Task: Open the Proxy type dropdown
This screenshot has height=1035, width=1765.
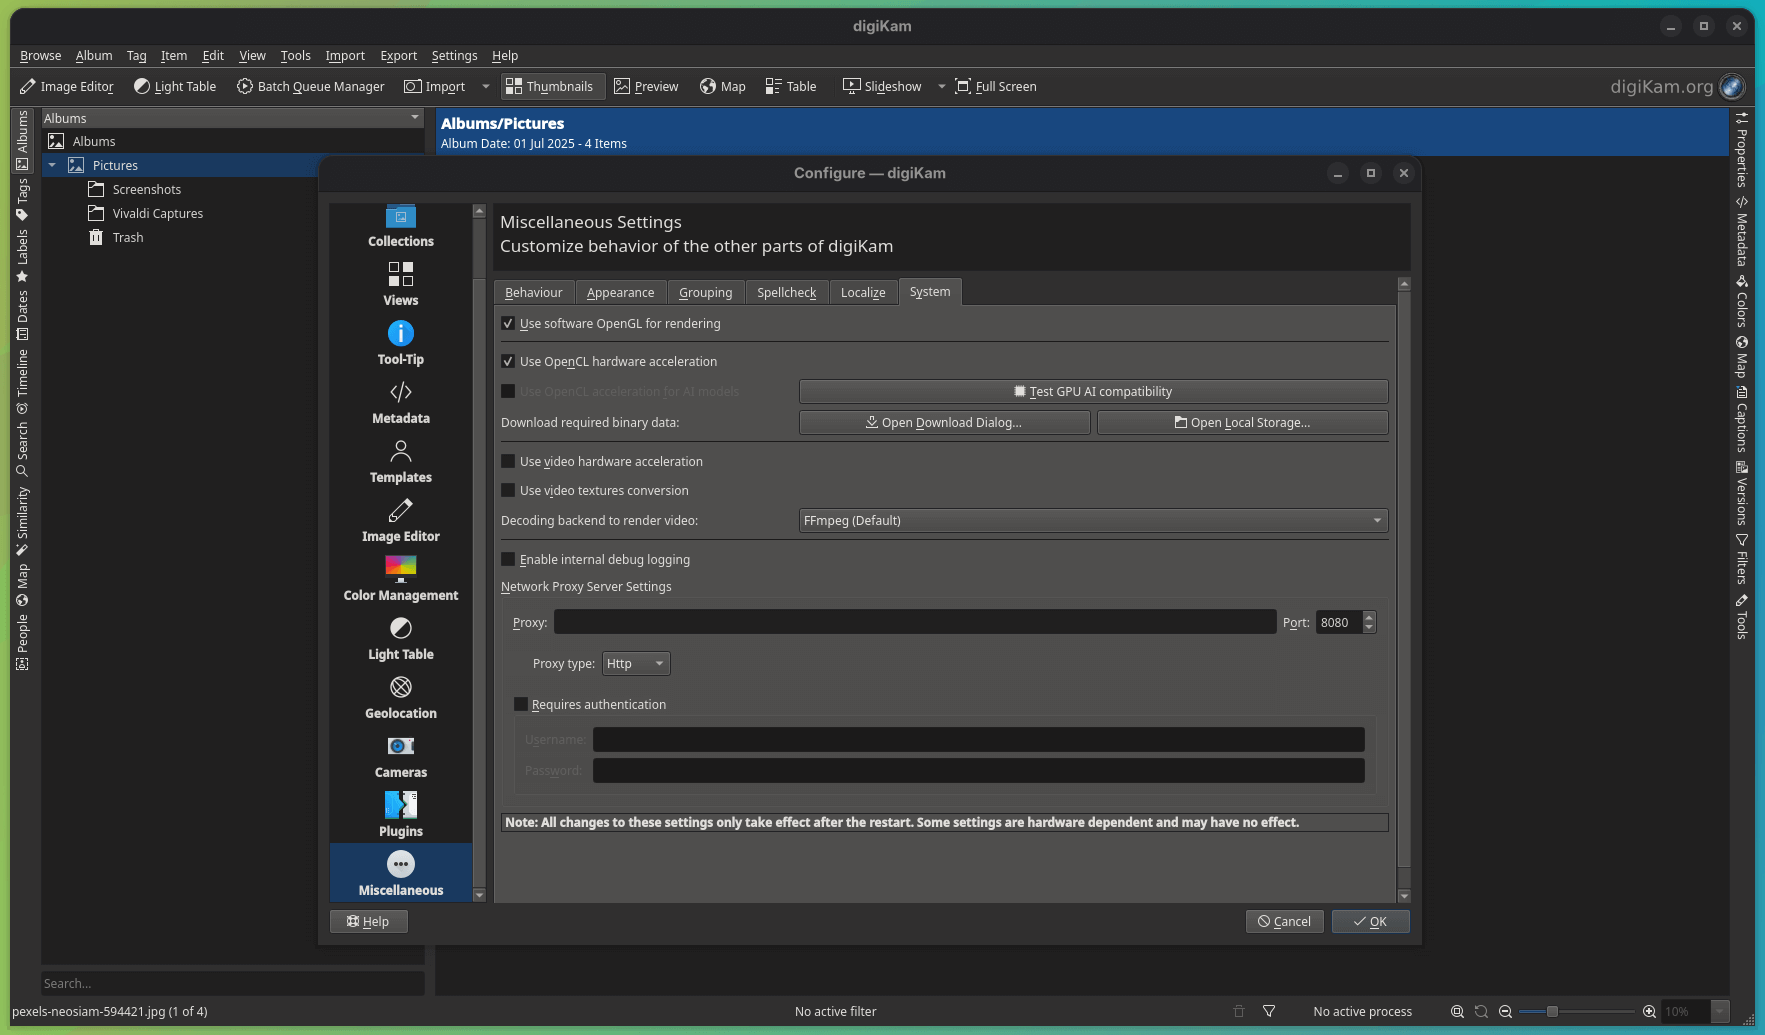Action: point(636,663)
